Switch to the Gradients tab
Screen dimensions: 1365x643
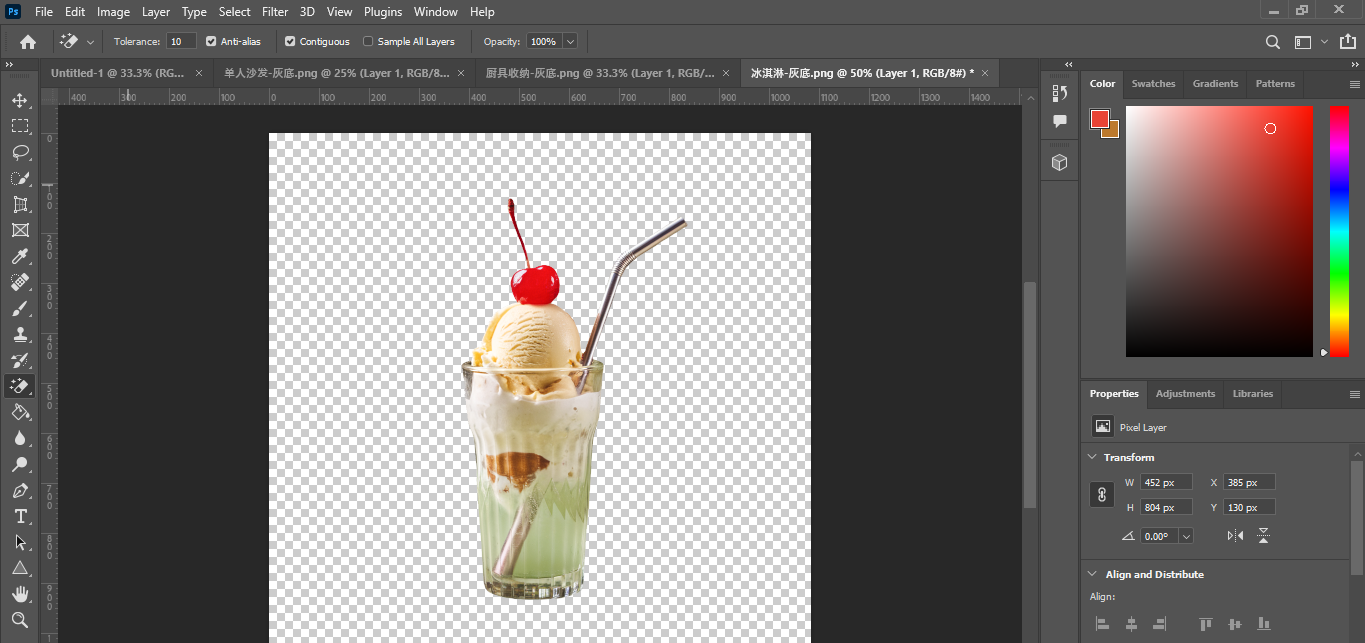click(x=1215, y=84)
